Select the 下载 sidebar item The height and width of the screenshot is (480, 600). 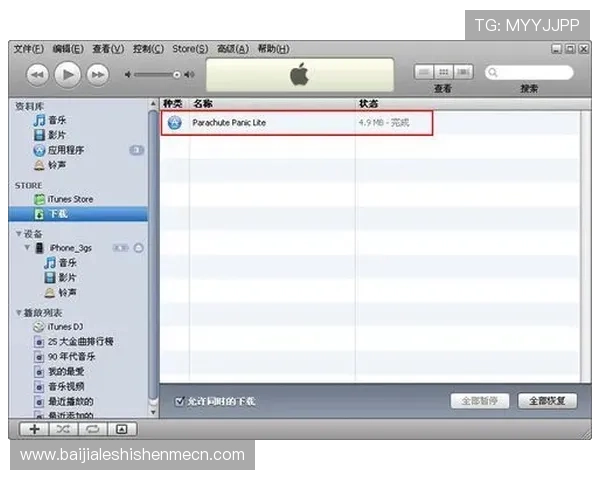click(x=78, y=214)
